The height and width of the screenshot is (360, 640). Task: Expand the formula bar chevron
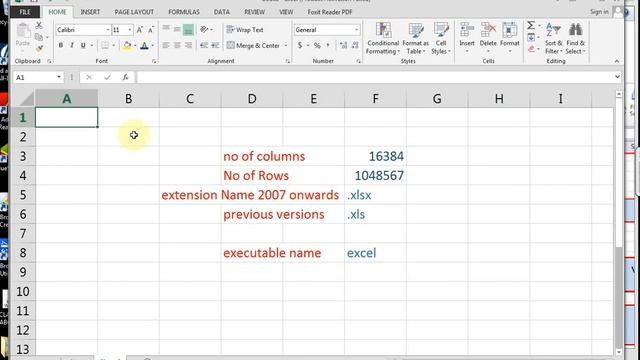(617, 77)
